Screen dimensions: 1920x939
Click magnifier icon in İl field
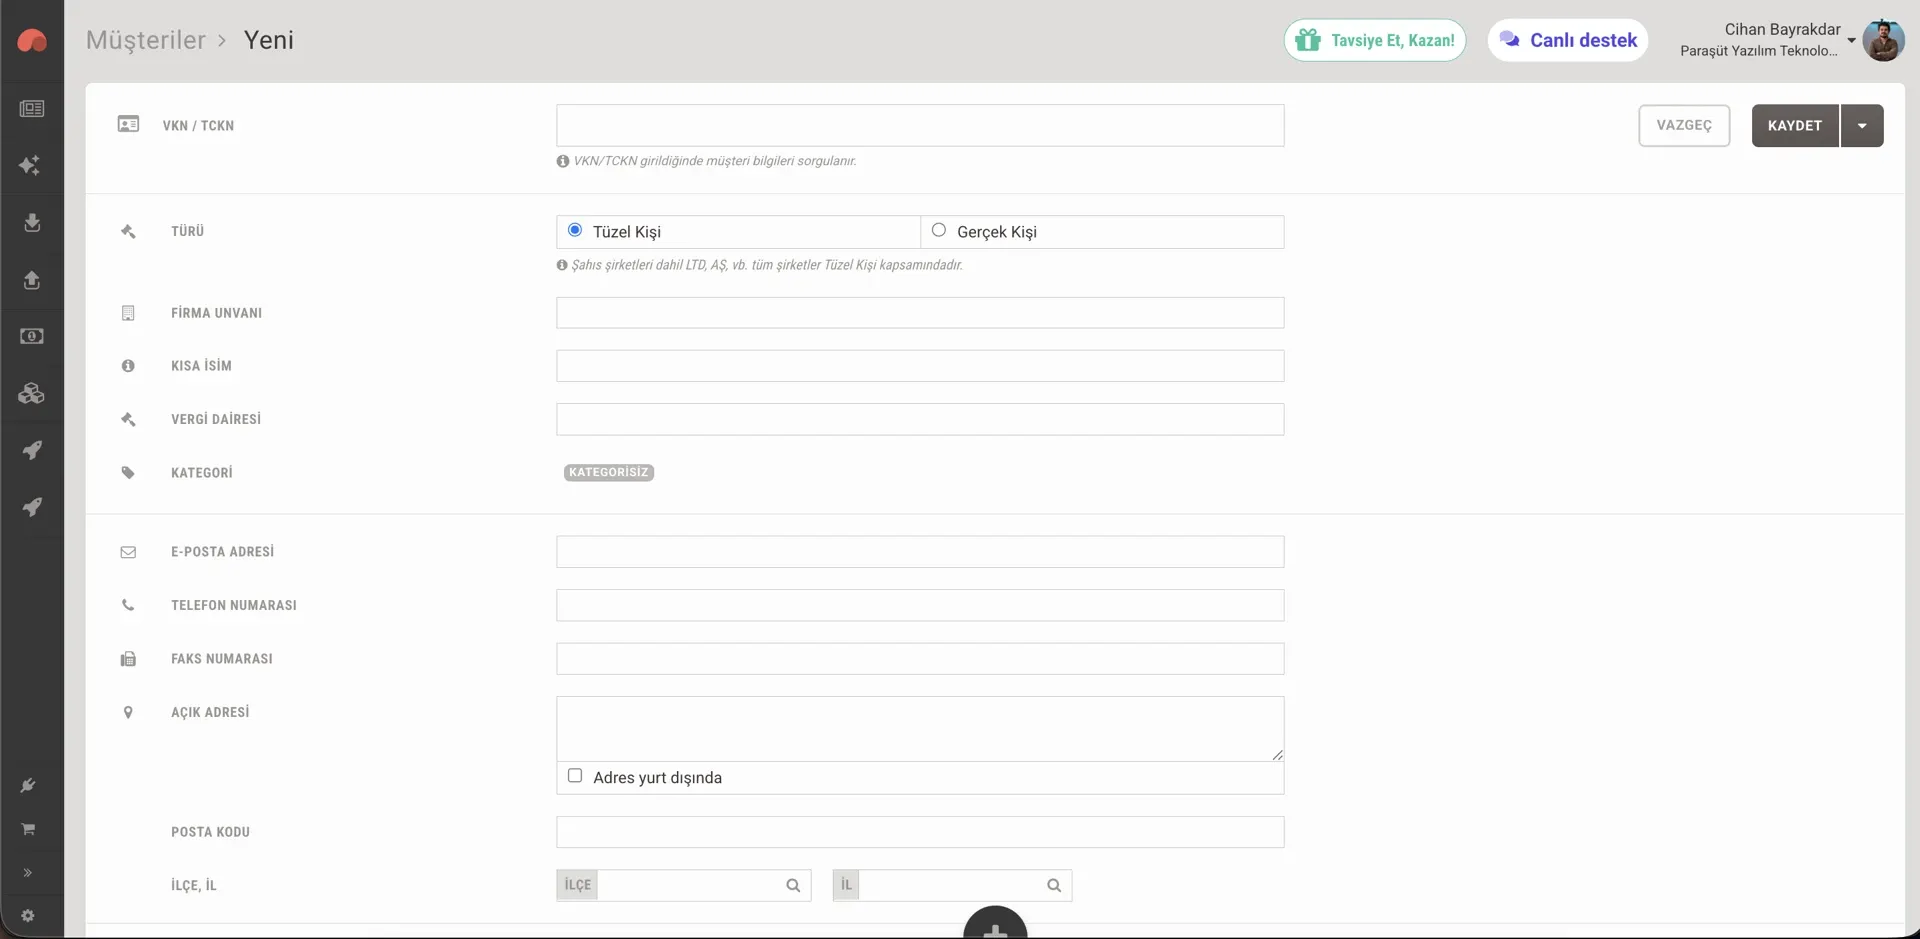1054,885
